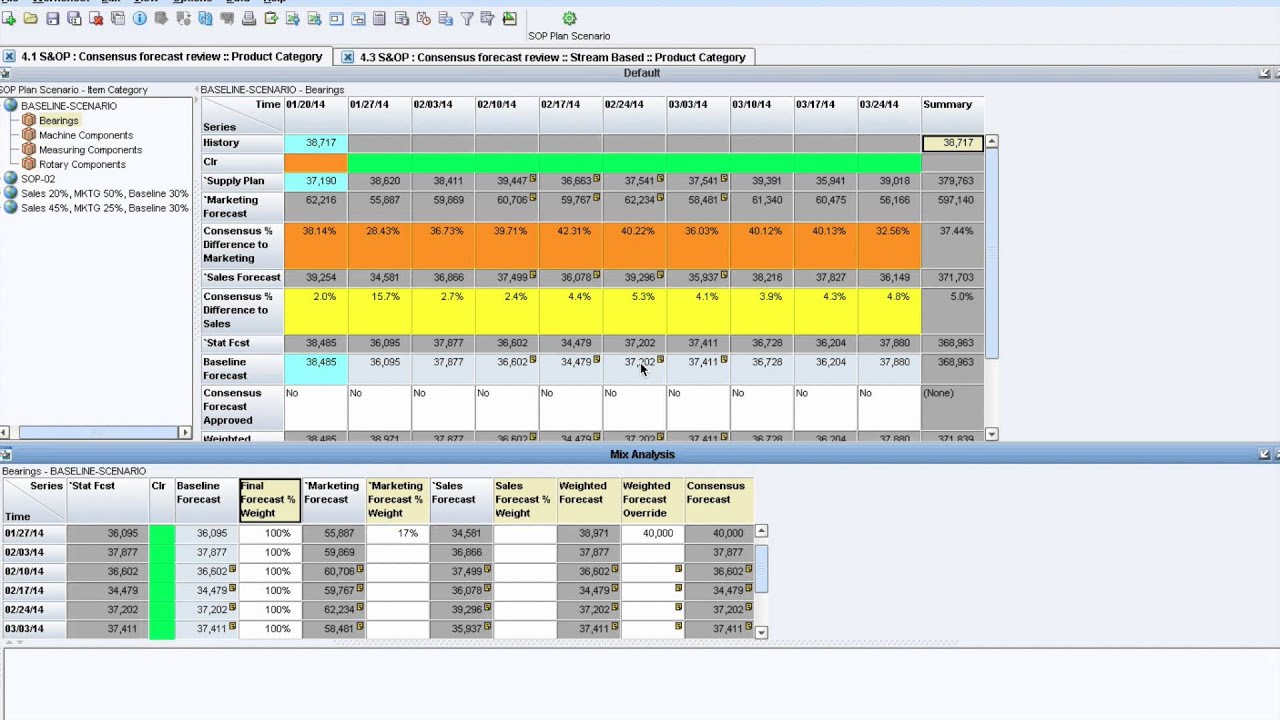1280x720 pixels.
Task: Select Sales 45%, MKTG 25%, Baseline 30% scenario
Action: [x=104, y=208]
